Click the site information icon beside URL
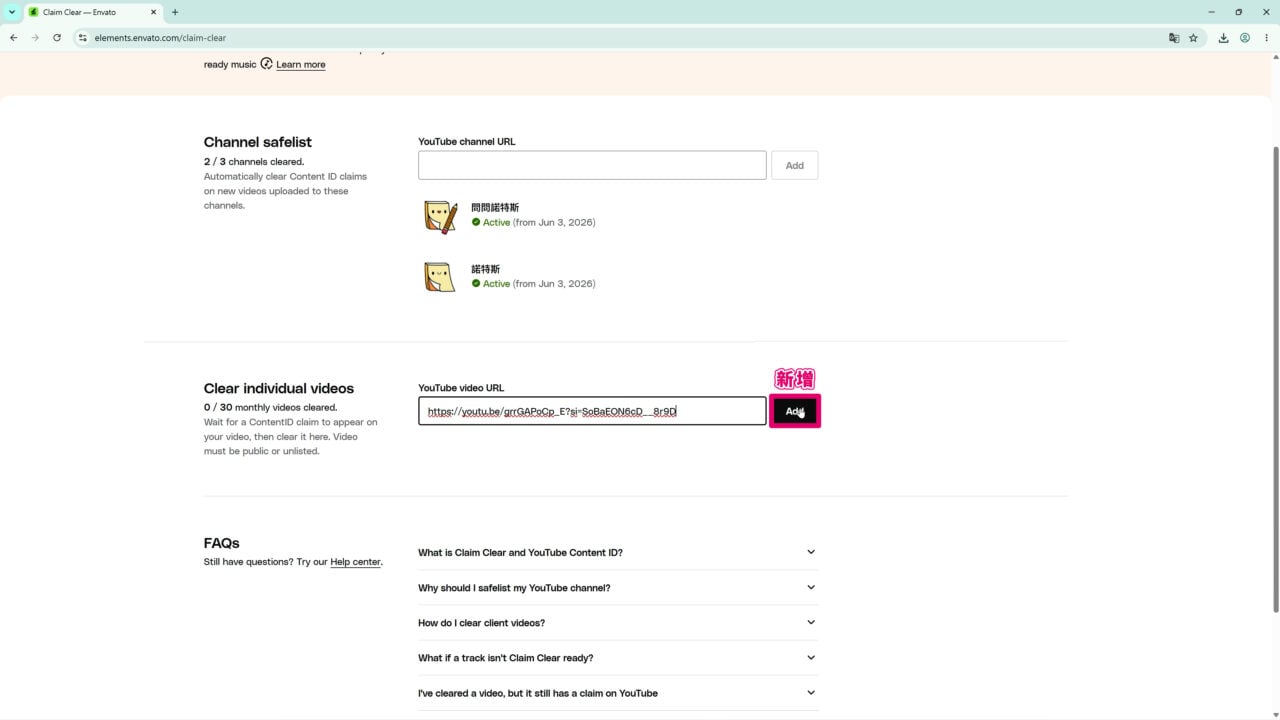The height and width of the screenshot is (720, 1280). tap(83, 38)
